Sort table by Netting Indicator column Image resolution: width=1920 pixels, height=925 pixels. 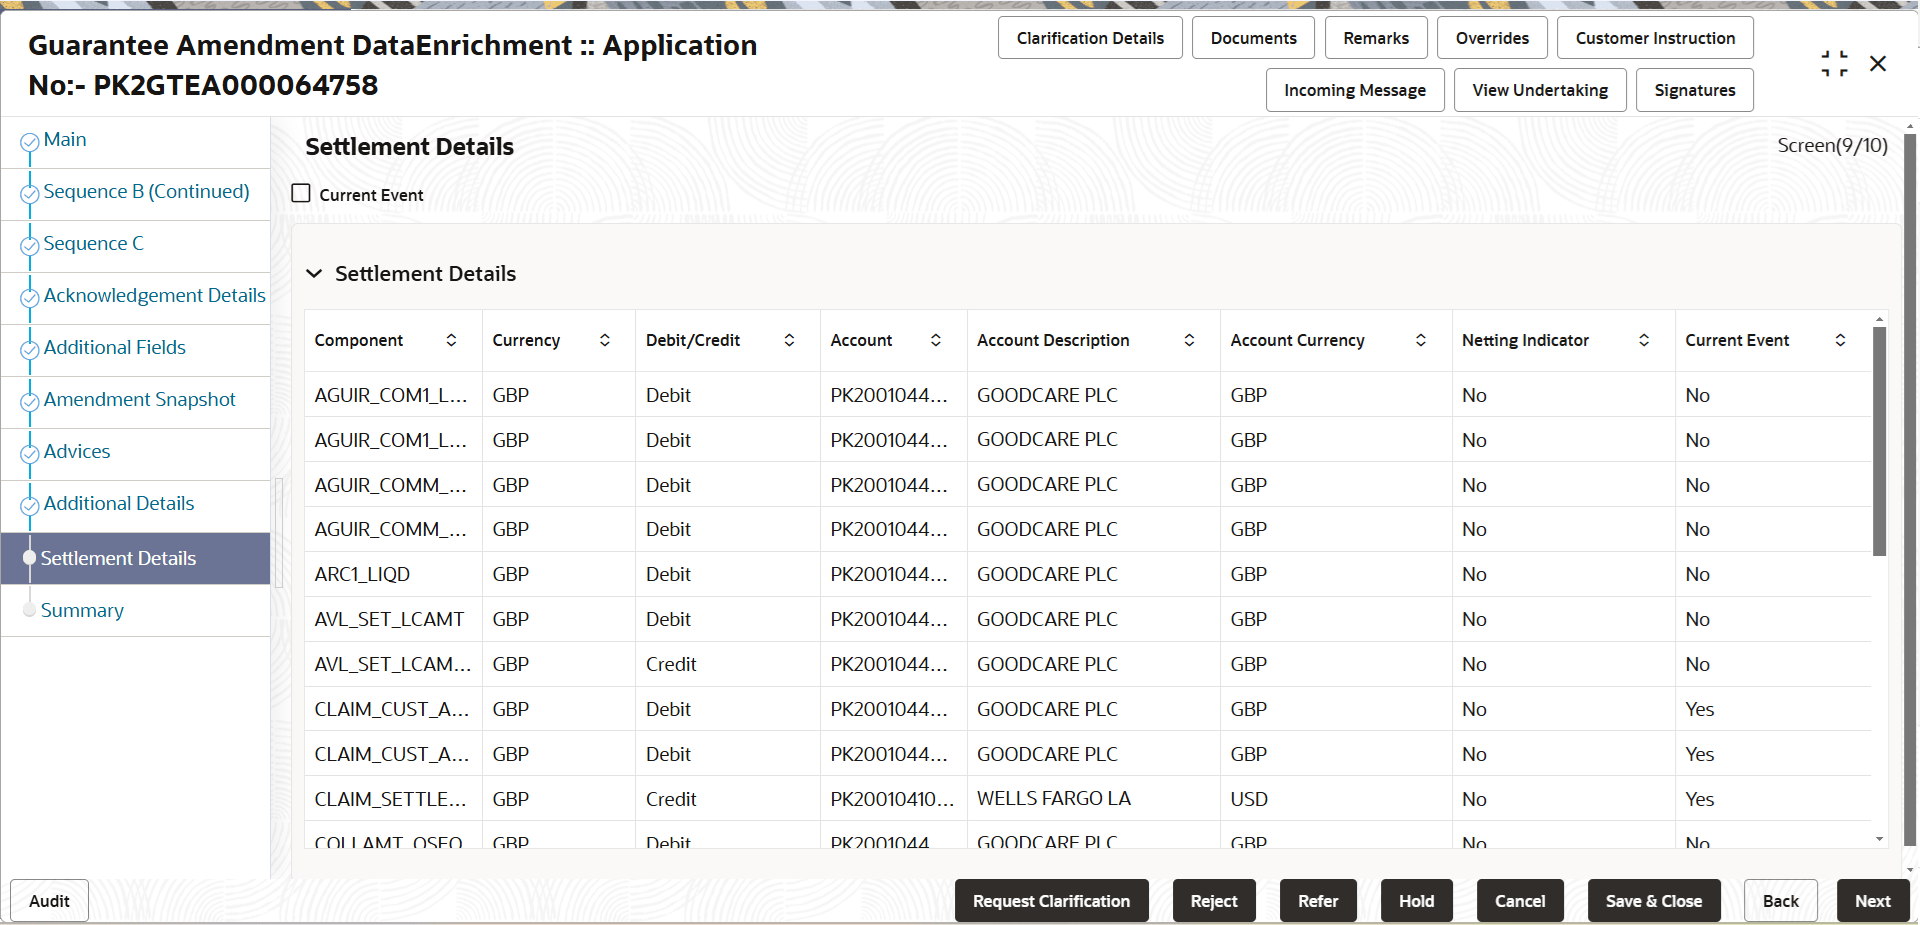click(x=1644, y=340)
